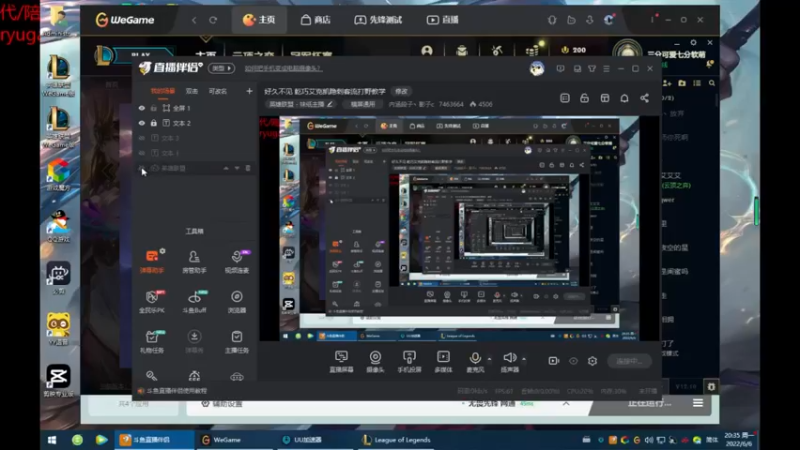Image resolution: width=800 pixels, height=450 pixels.
Task: Click the magnifier key tool icon
Action: click(x=152, y=376)
